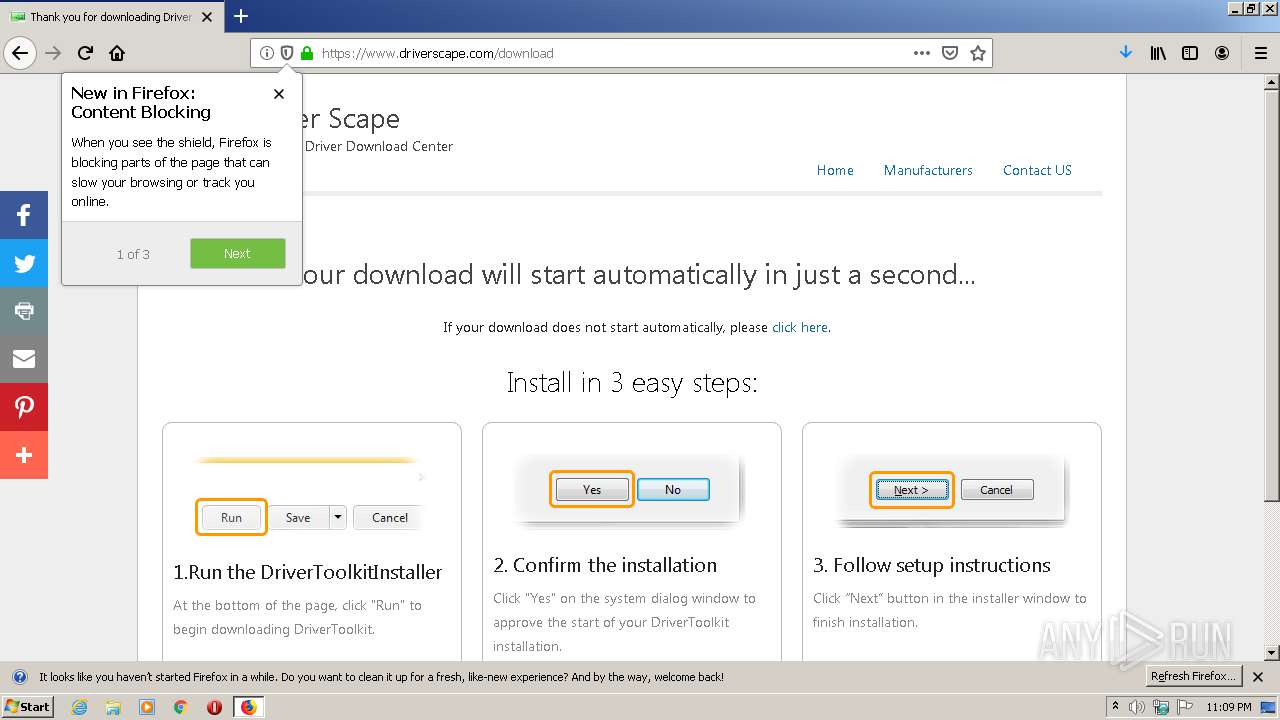1280x720 pixels.
Task: Share the page by email
Action: [24, 359]
